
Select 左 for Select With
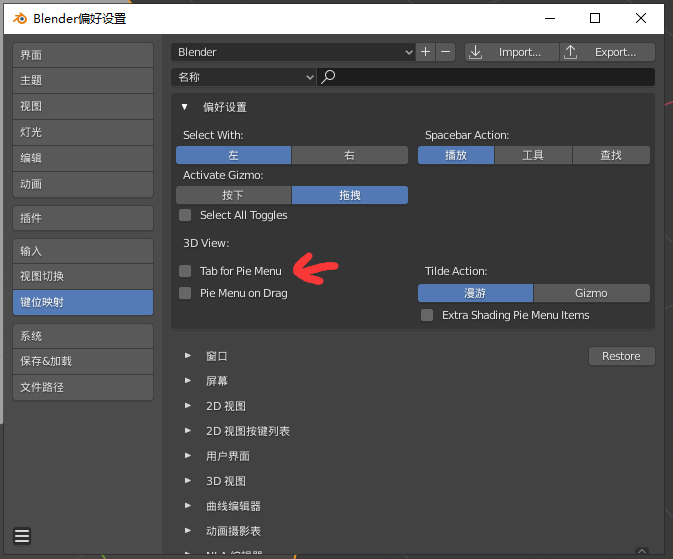[233, 155]
